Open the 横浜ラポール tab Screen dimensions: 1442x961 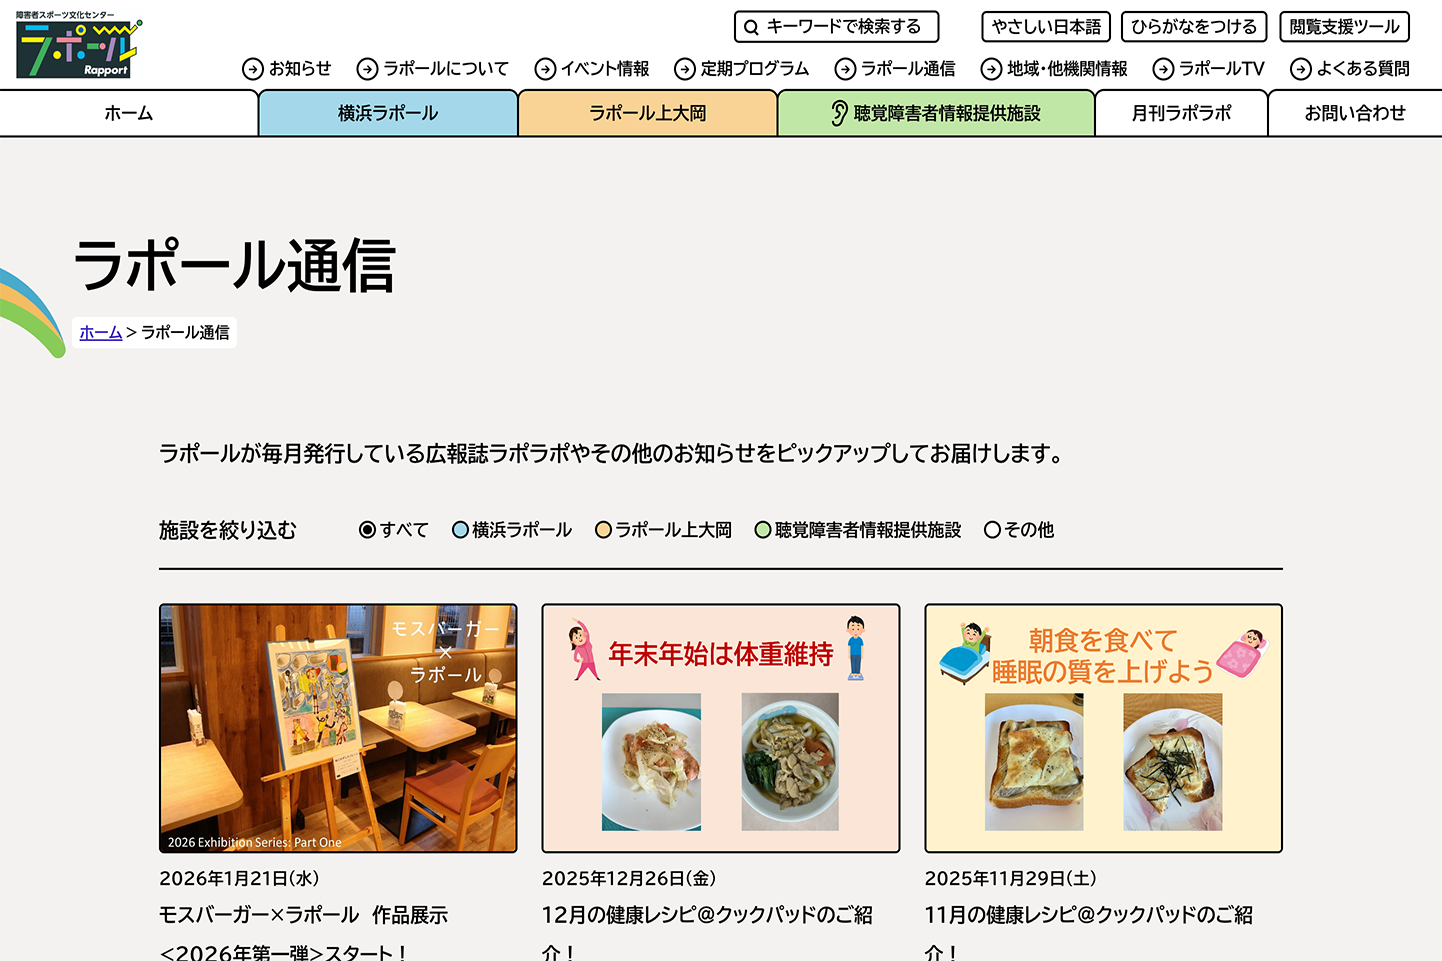pos(388,114)
